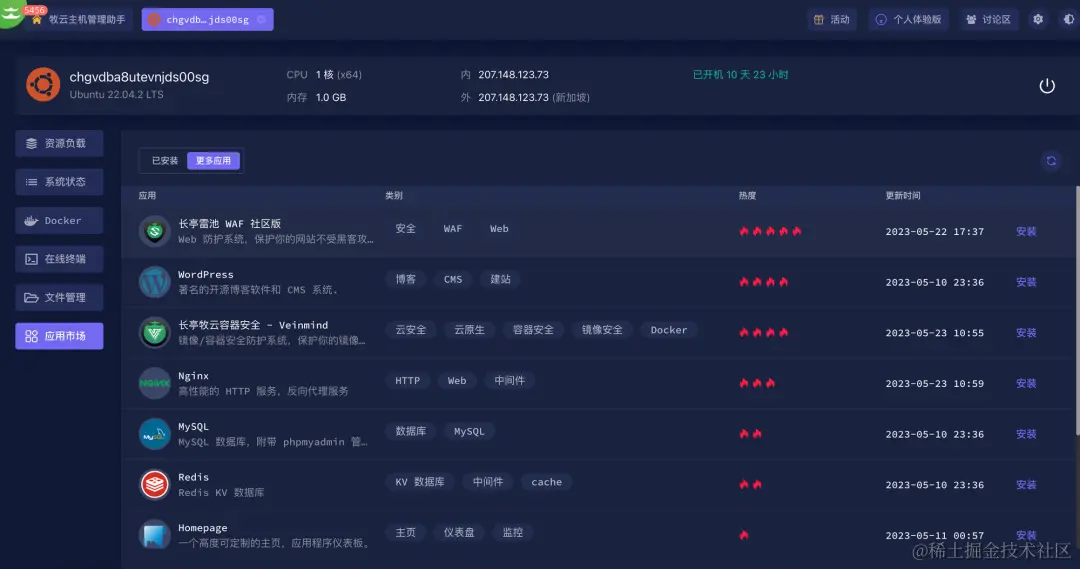Click the Nginx app icon
Image resolution: width=1080 pixels, height=569 pixels.
click(154, 383)
